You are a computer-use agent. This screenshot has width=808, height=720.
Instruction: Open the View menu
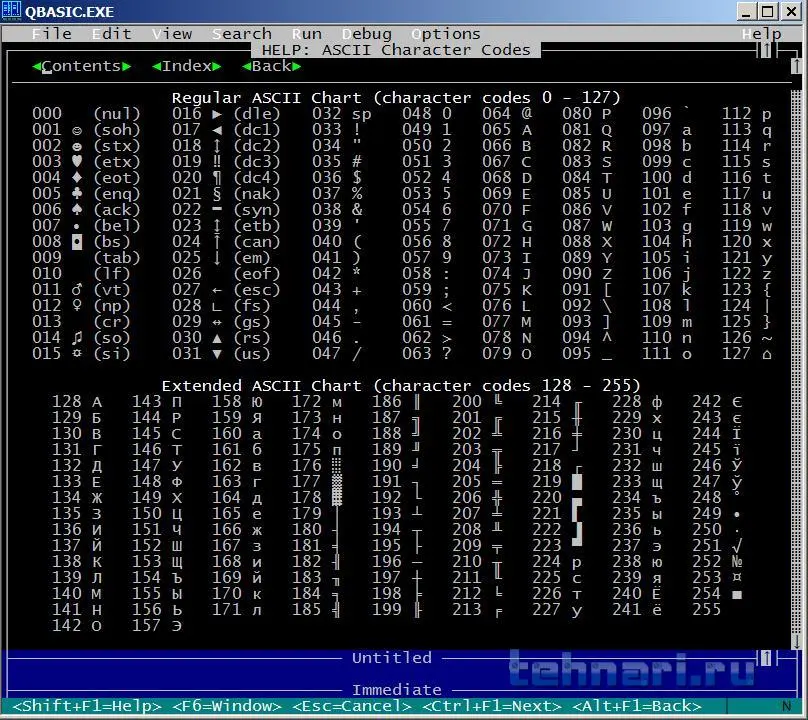tap(172, 34)
